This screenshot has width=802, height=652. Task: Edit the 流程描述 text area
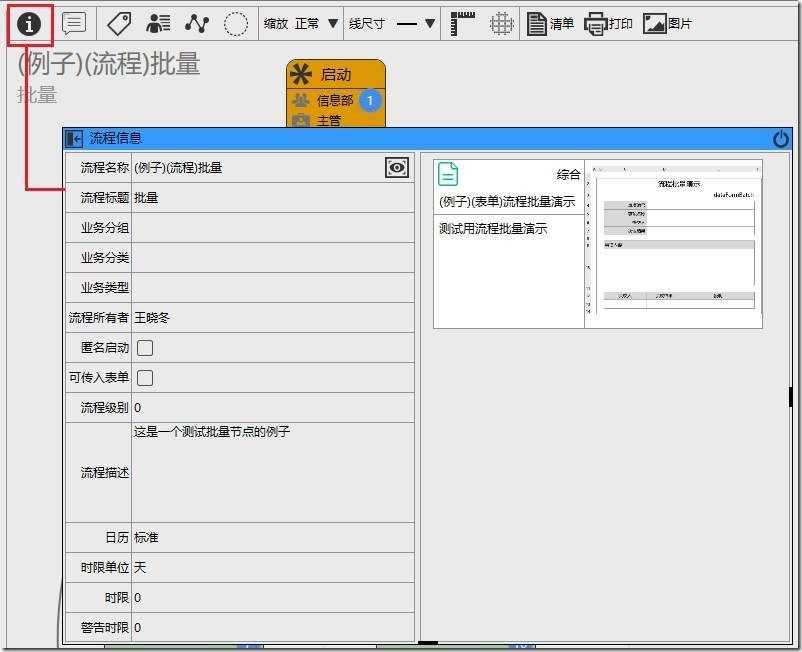point(273,473)
